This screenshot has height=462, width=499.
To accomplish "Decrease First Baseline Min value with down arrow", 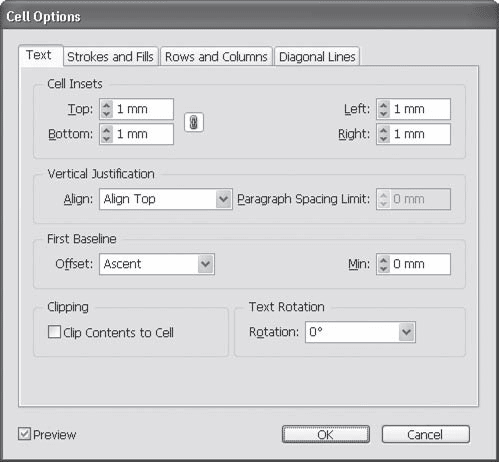I will 384,269.
